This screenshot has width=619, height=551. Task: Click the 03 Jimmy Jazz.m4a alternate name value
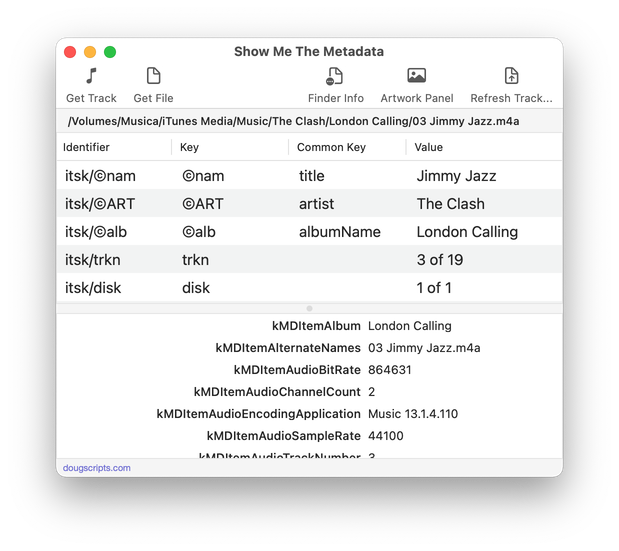point(424,348)
